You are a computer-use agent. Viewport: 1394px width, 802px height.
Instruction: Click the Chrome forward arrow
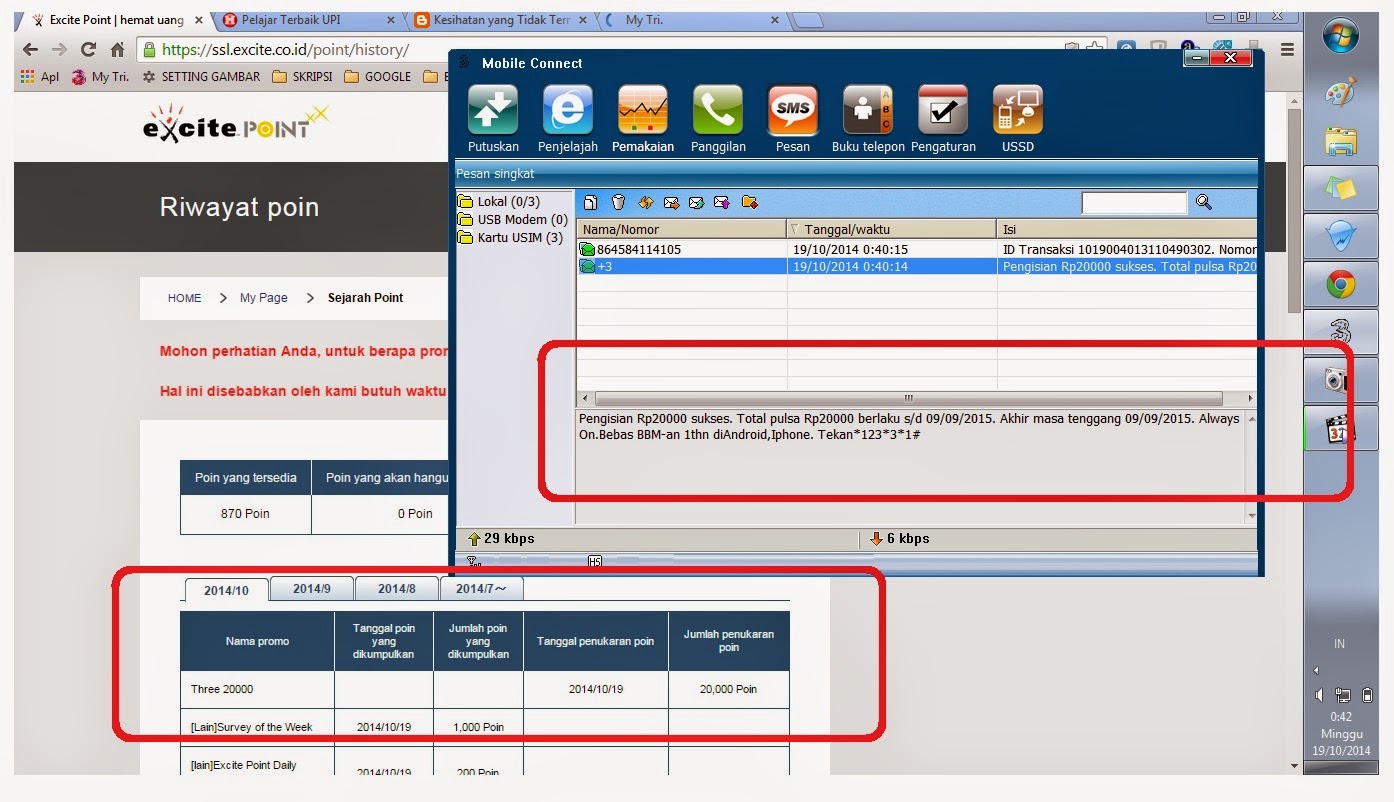60,49
